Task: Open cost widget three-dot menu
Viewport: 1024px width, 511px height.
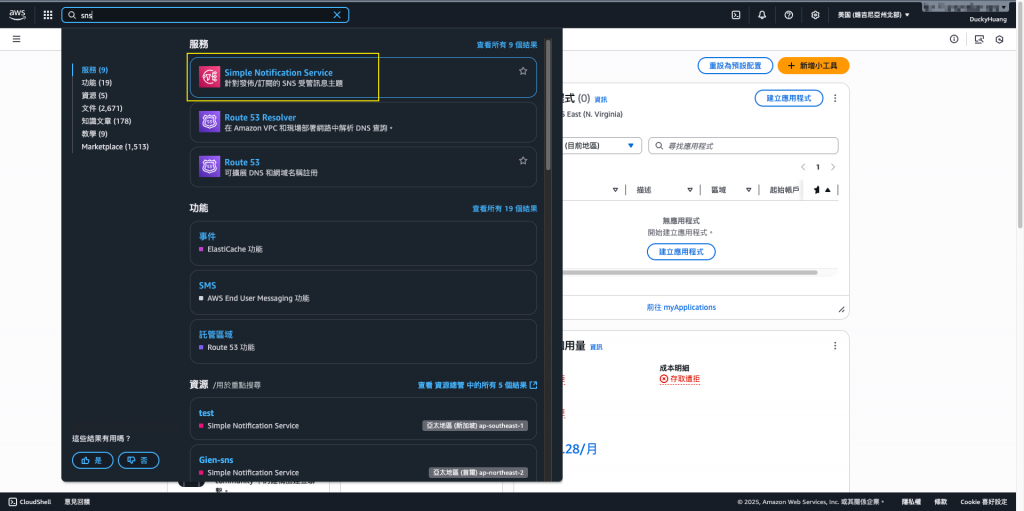Action: (835, 346)
